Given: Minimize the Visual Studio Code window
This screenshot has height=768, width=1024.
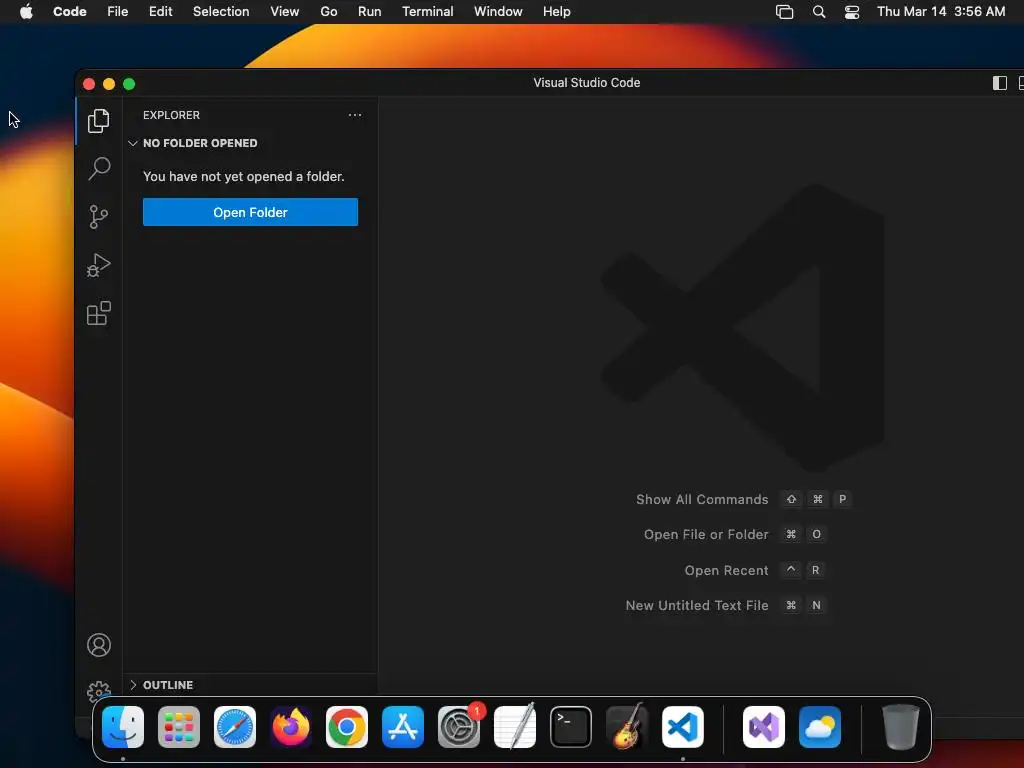Looking at the screenshot, I should 109,84.
